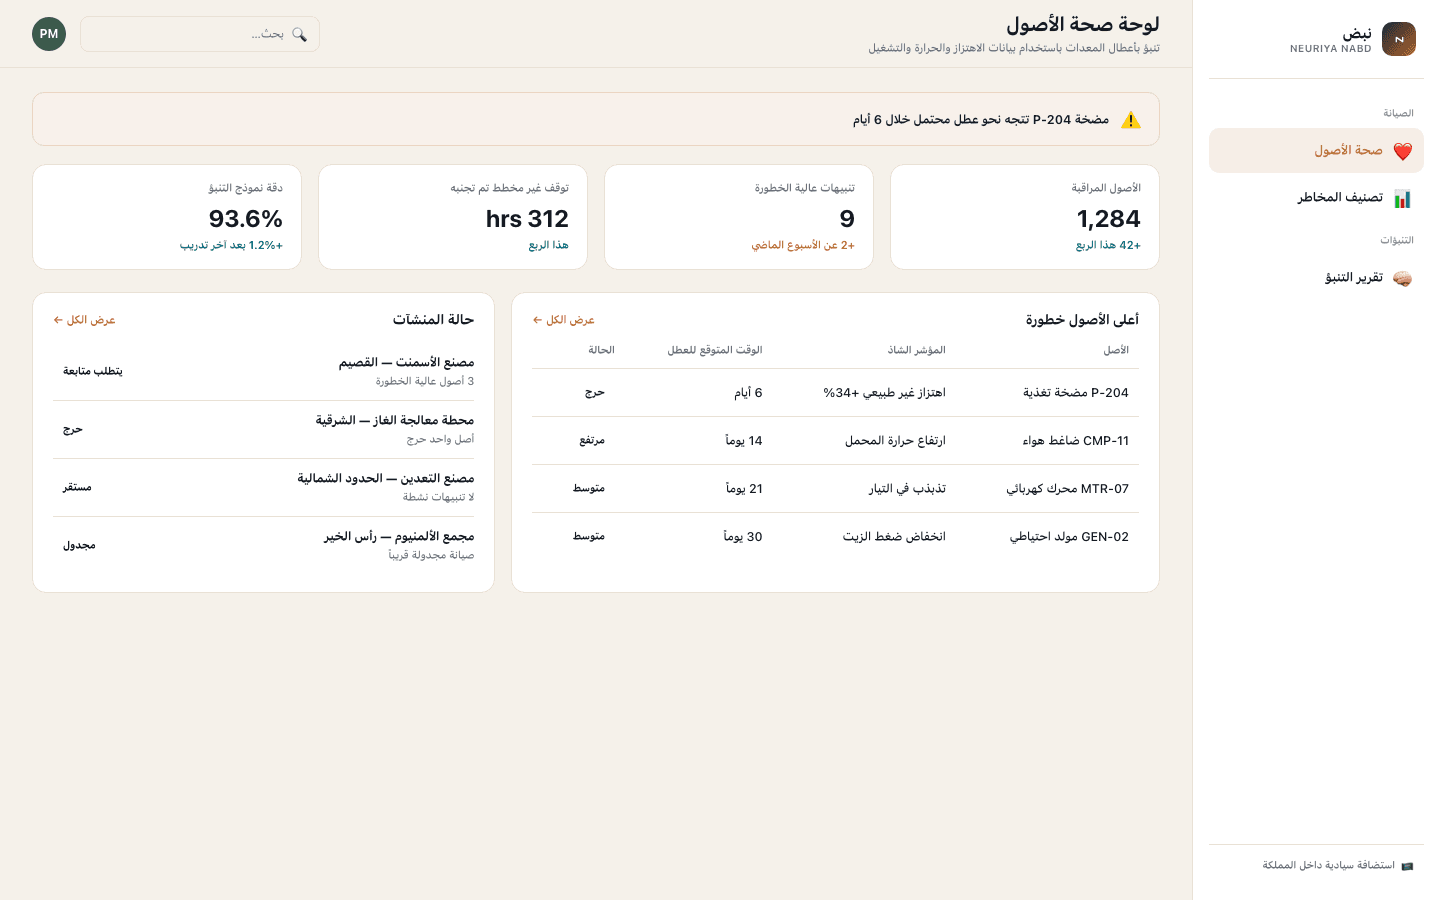Click عرض الكل in the facilities status panel

click(x=84, y=320)
